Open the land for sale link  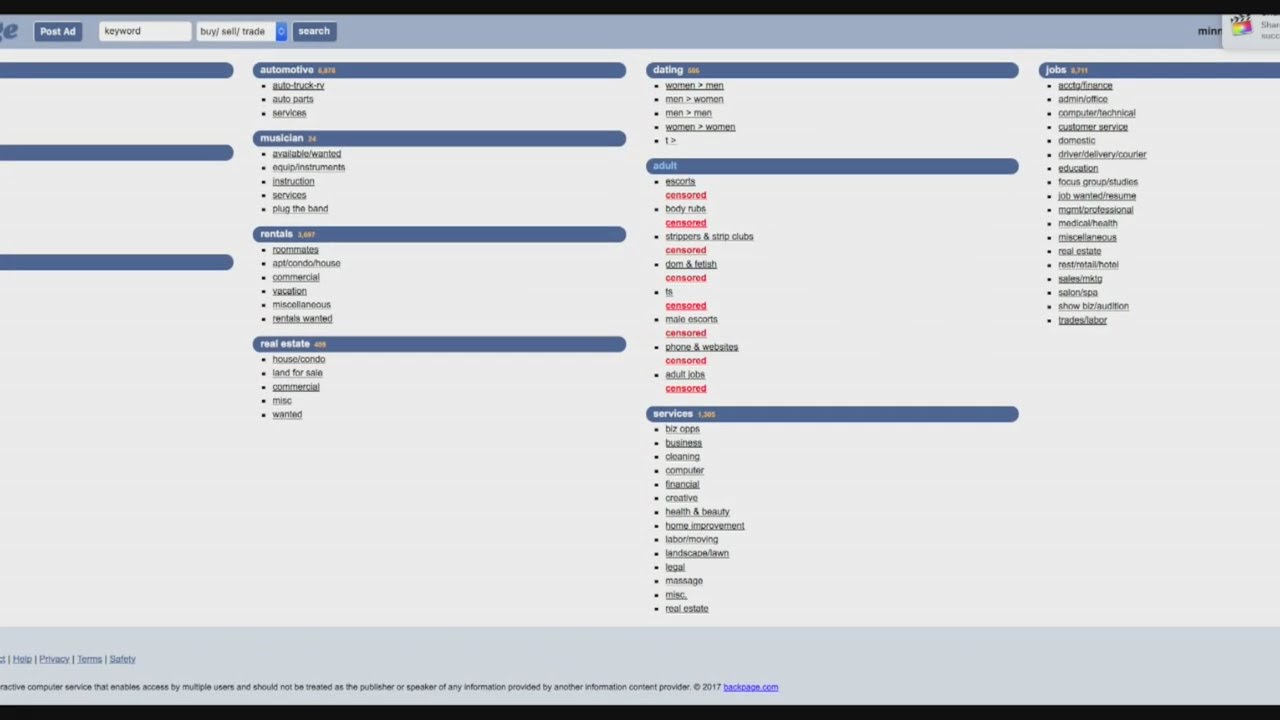(297, 373)
